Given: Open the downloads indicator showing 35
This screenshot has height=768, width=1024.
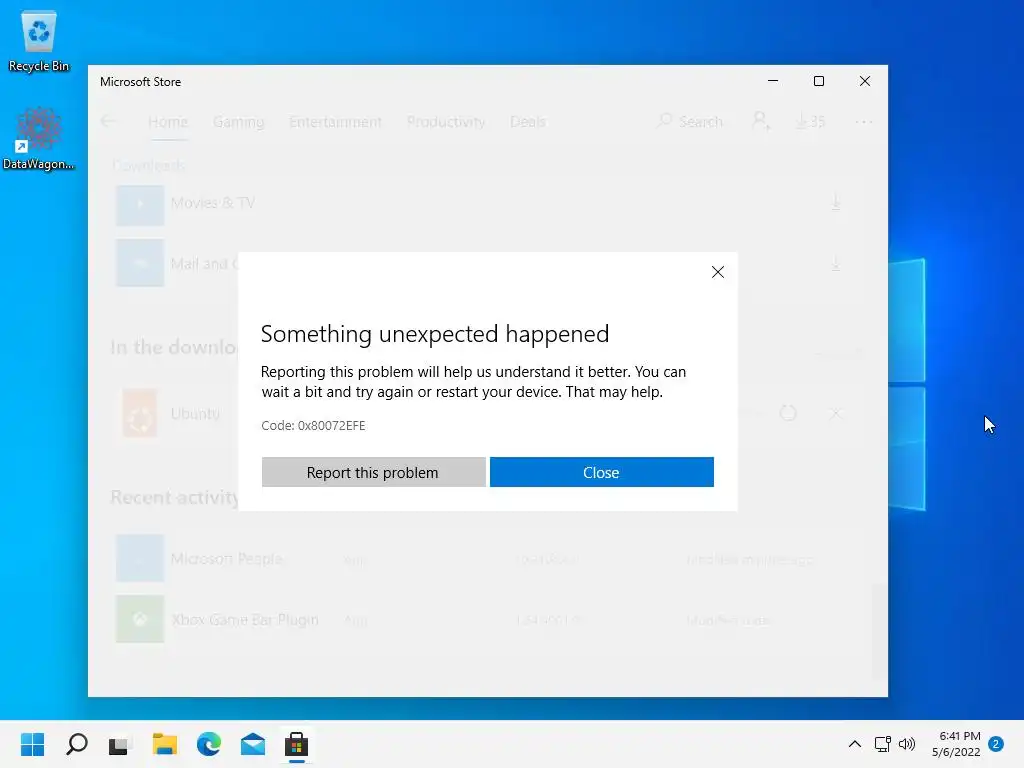Looking at the screenshot, I should [x=810, y=121].
